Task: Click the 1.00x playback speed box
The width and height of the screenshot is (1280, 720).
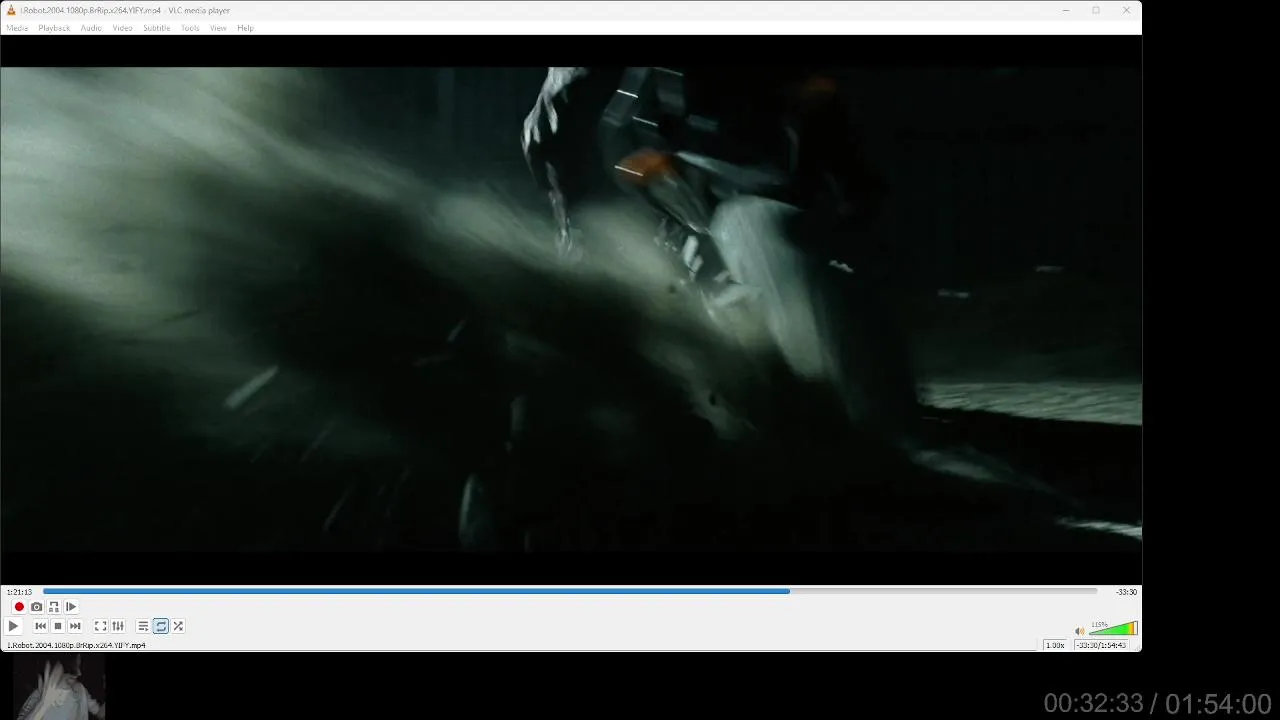Action: coord(1055,645)
